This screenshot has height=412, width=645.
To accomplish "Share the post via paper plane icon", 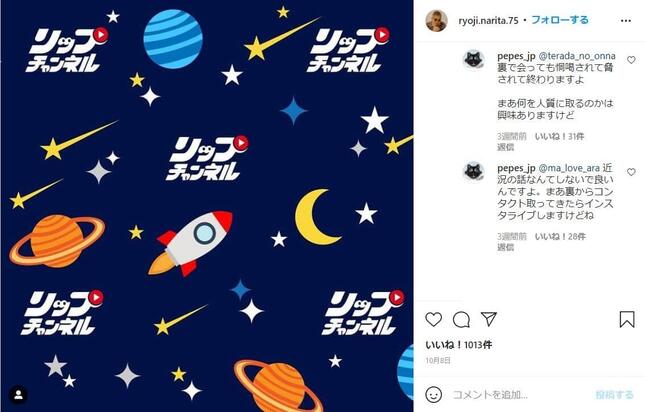I will click(x=489, y=319).
